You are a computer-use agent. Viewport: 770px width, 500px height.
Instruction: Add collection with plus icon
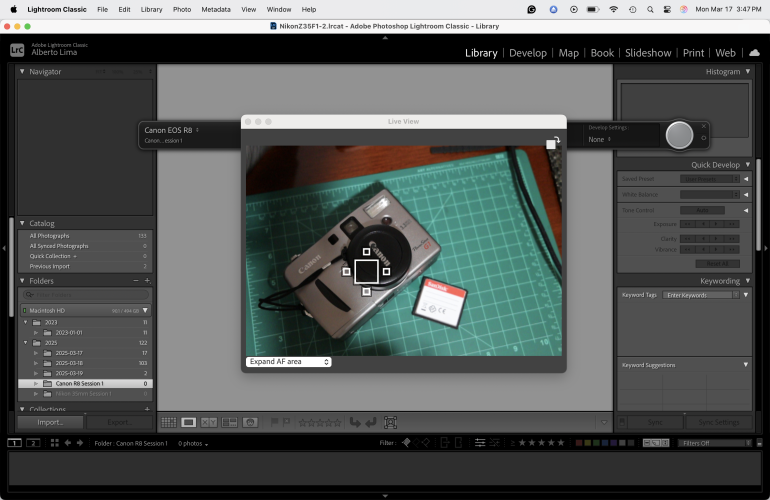pyautogui.click(x=147, y=409)
